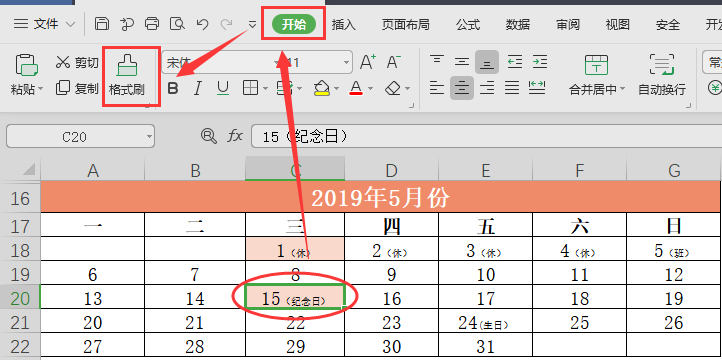
Task: Select the 2019年5月份 title cell
Action: click(380, 198)
